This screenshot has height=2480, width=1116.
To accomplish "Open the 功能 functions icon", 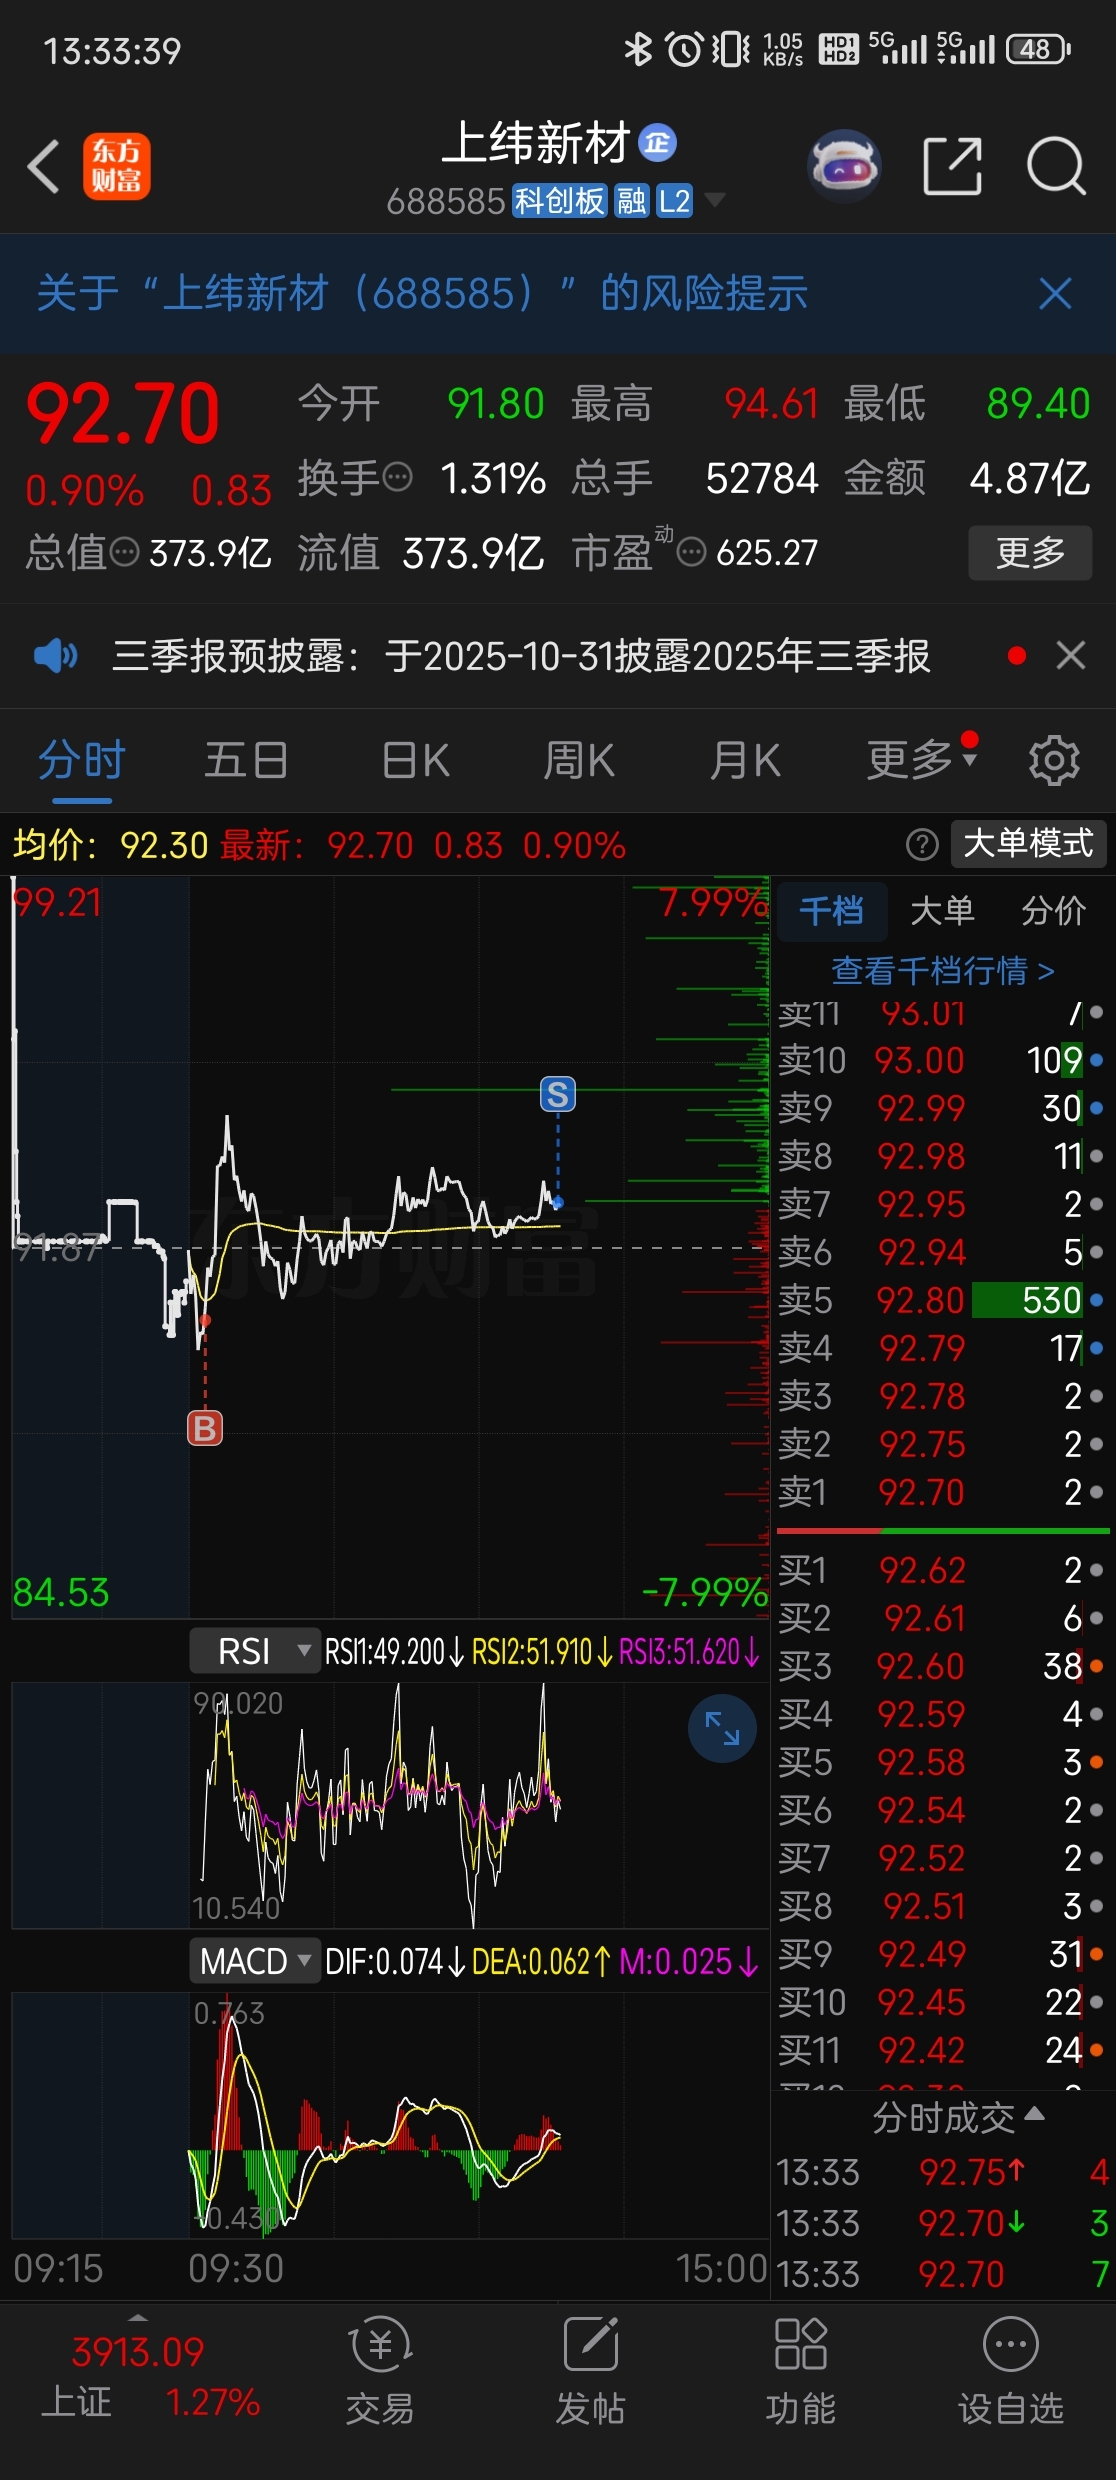I will click(x=801, y=2370).
